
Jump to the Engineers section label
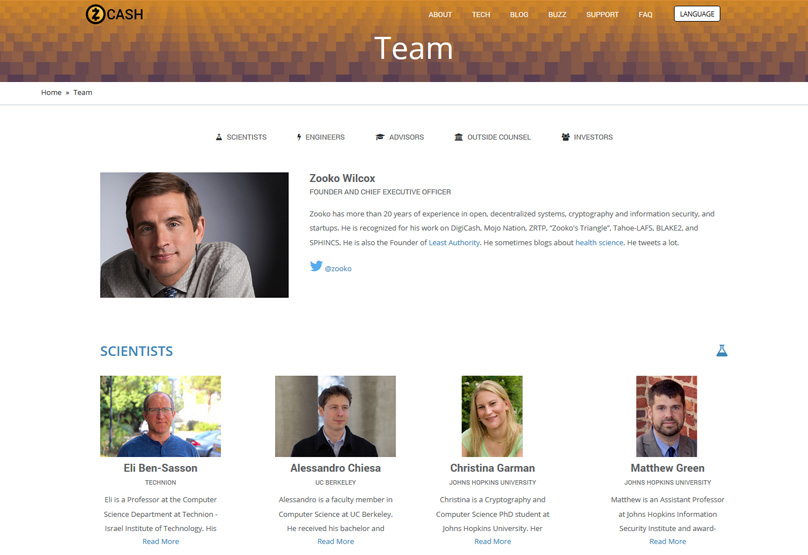(325, 137)
